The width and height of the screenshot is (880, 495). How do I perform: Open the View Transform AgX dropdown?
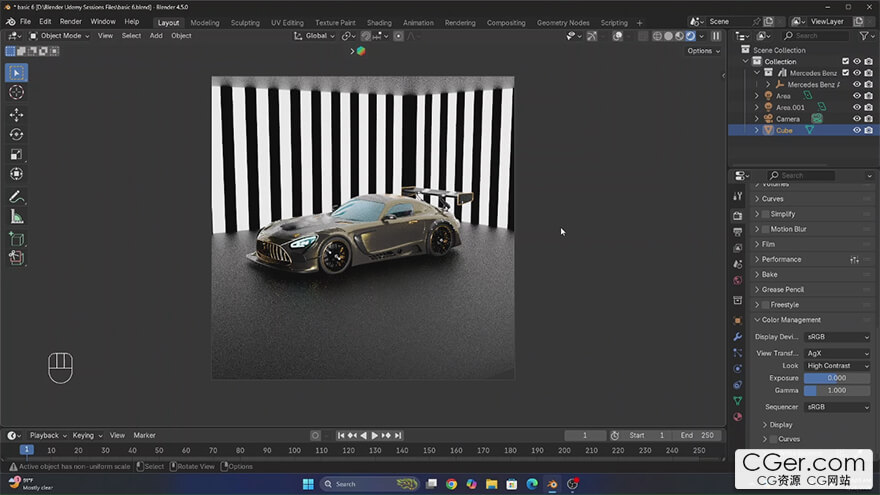837,353
